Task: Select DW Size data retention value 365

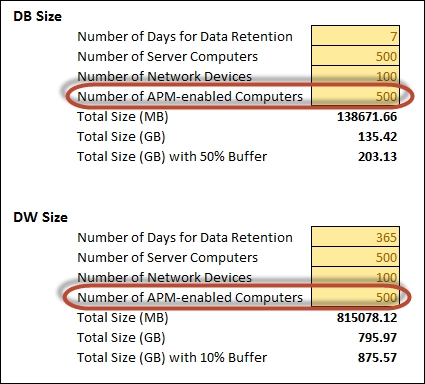Action: pos(355,237)
